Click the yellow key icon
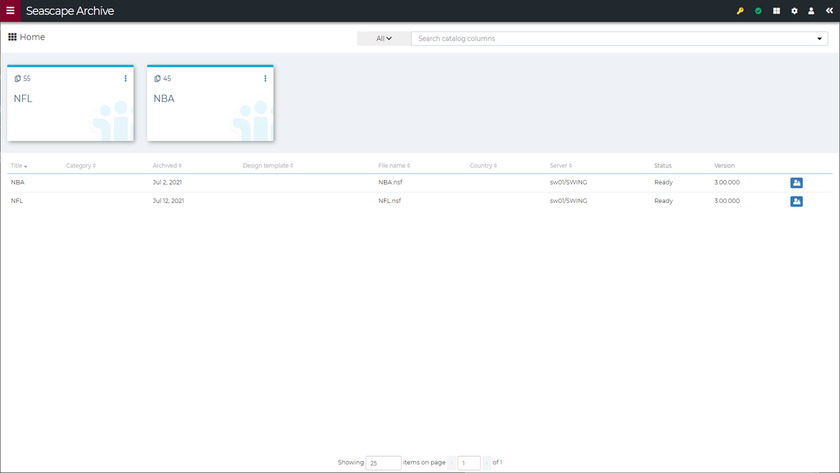 (x=740, y=11)
